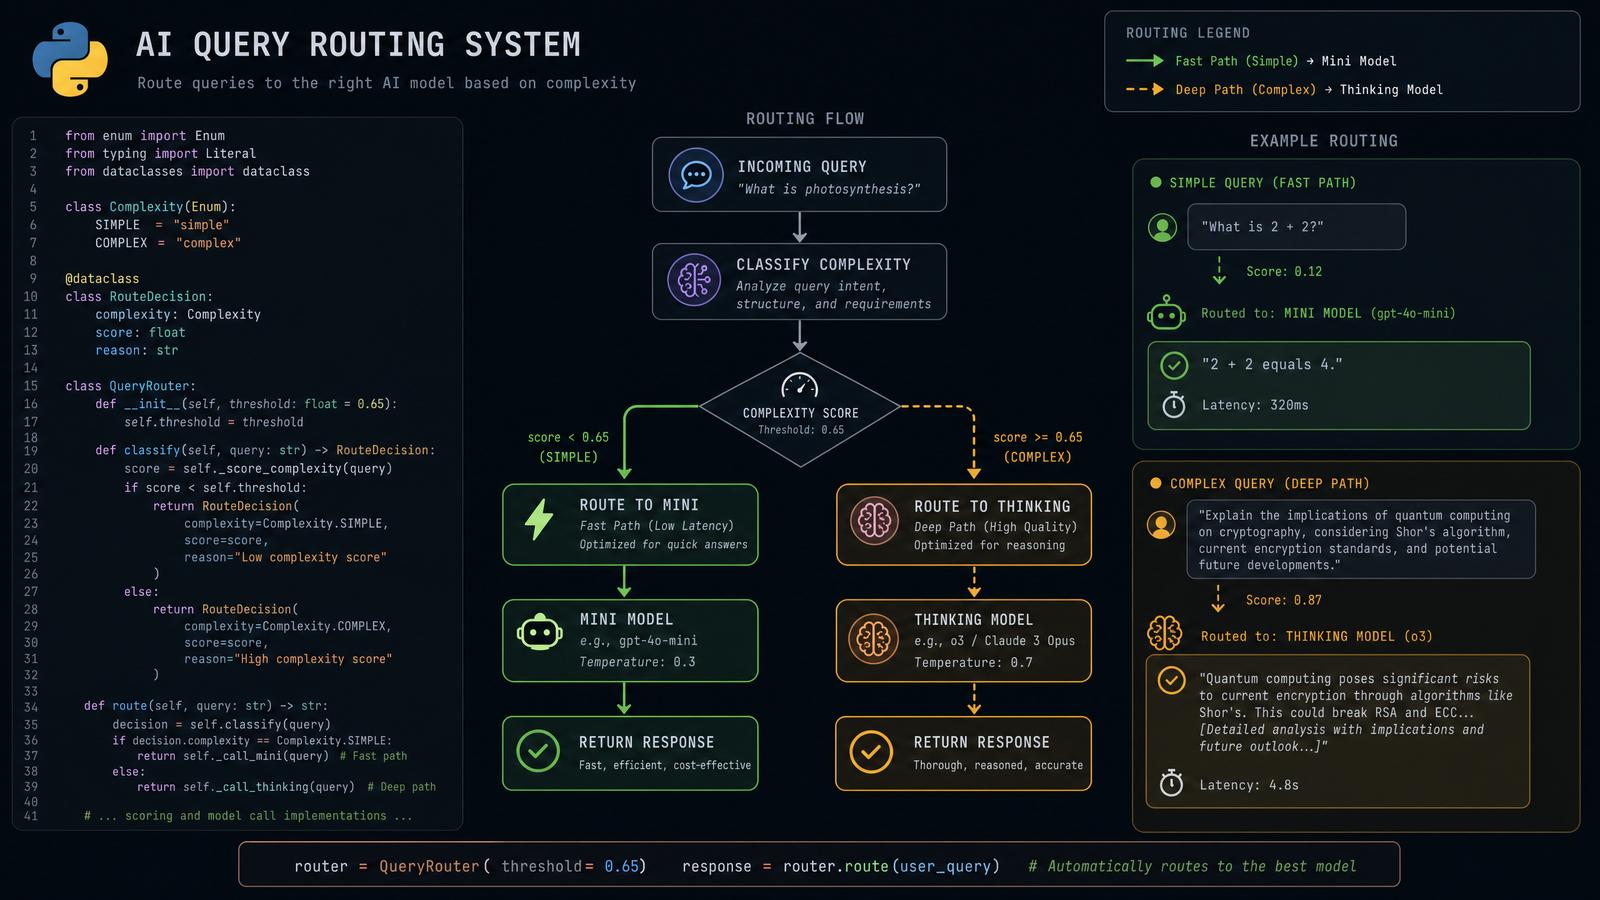This screenshot has height=900, width=1600.
Task: Select the COMPLEXITY SCORE decision diamond
Action: 800,410
